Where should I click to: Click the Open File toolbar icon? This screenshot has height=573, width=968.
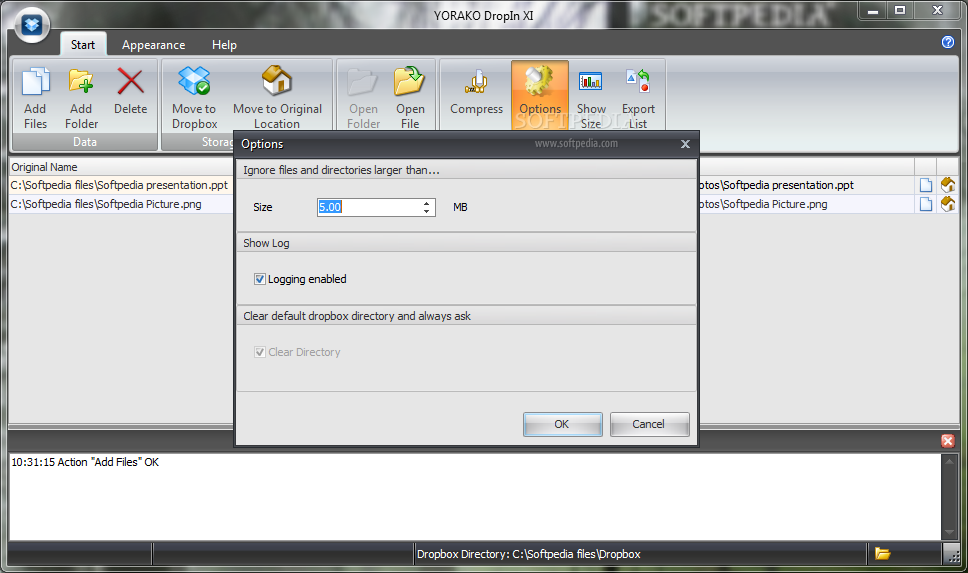(x=409, y=82)
